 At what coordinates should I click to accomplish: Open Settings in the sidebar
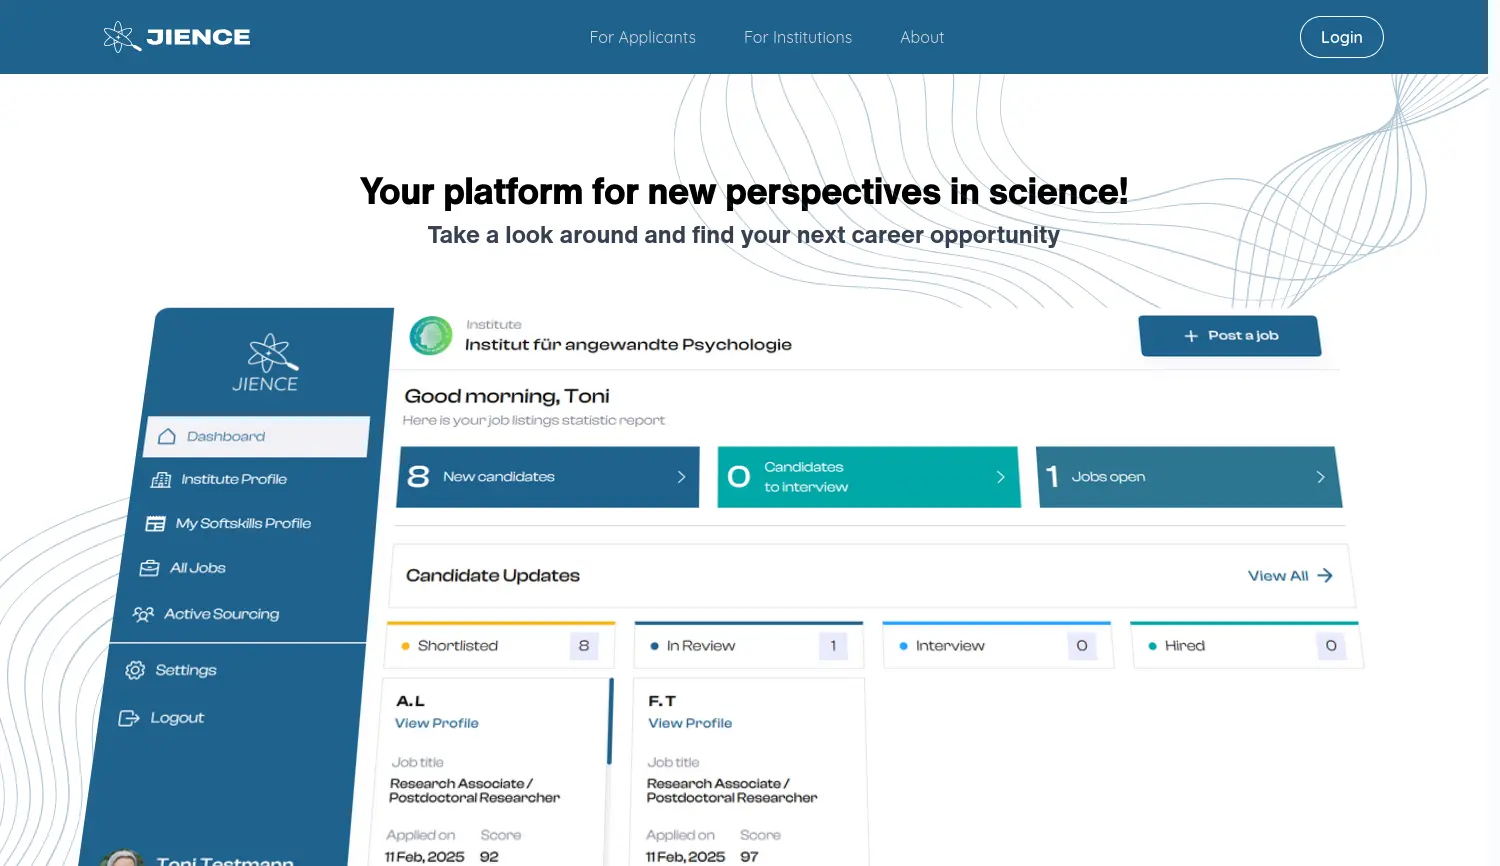(x=185, y=670)
